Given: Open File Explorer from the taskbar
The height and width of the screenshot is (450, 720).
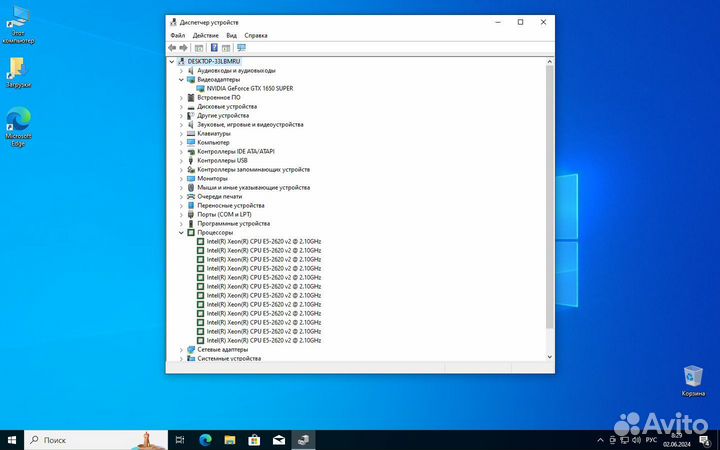Looking at the screenshot, I should (230, 440).
